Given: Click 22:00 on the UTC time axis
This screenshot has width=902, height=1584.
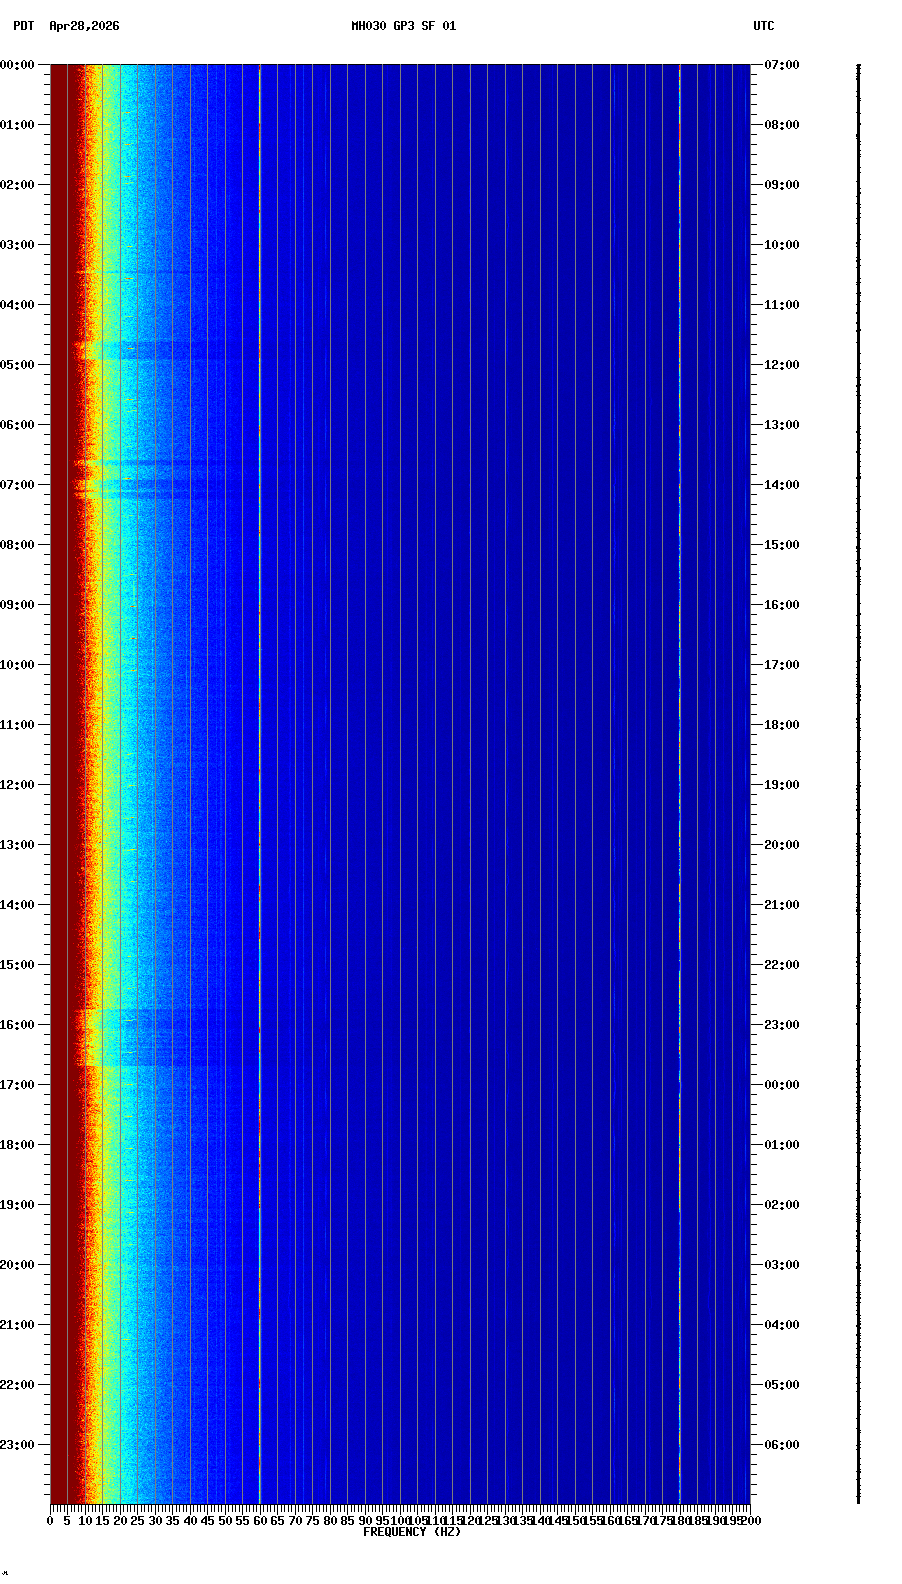Looking at the screenshot, I should point(782,965).
